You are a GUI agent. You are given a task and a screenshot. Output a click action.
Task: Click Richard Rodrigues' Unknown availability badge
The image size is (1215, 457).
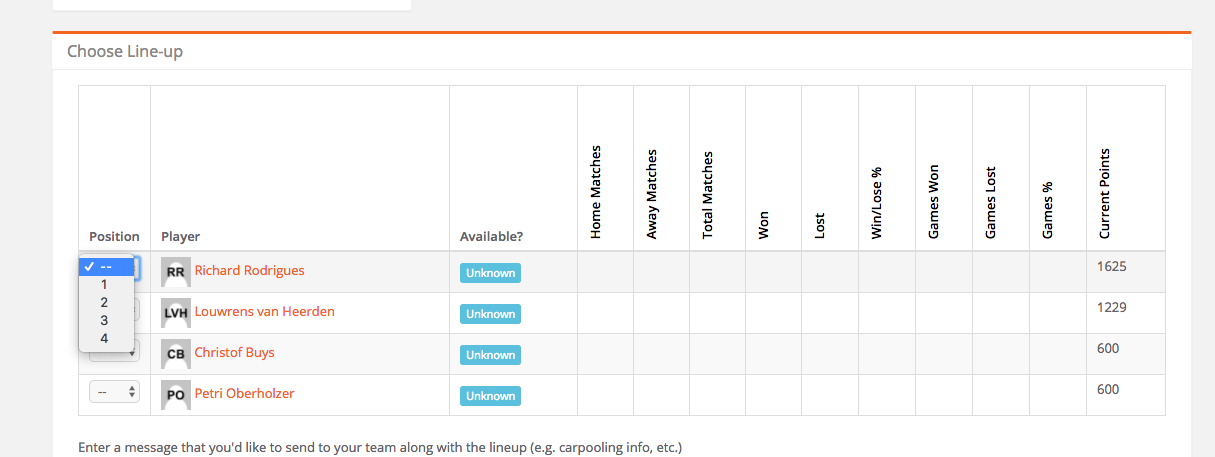[x=490, y=273]
